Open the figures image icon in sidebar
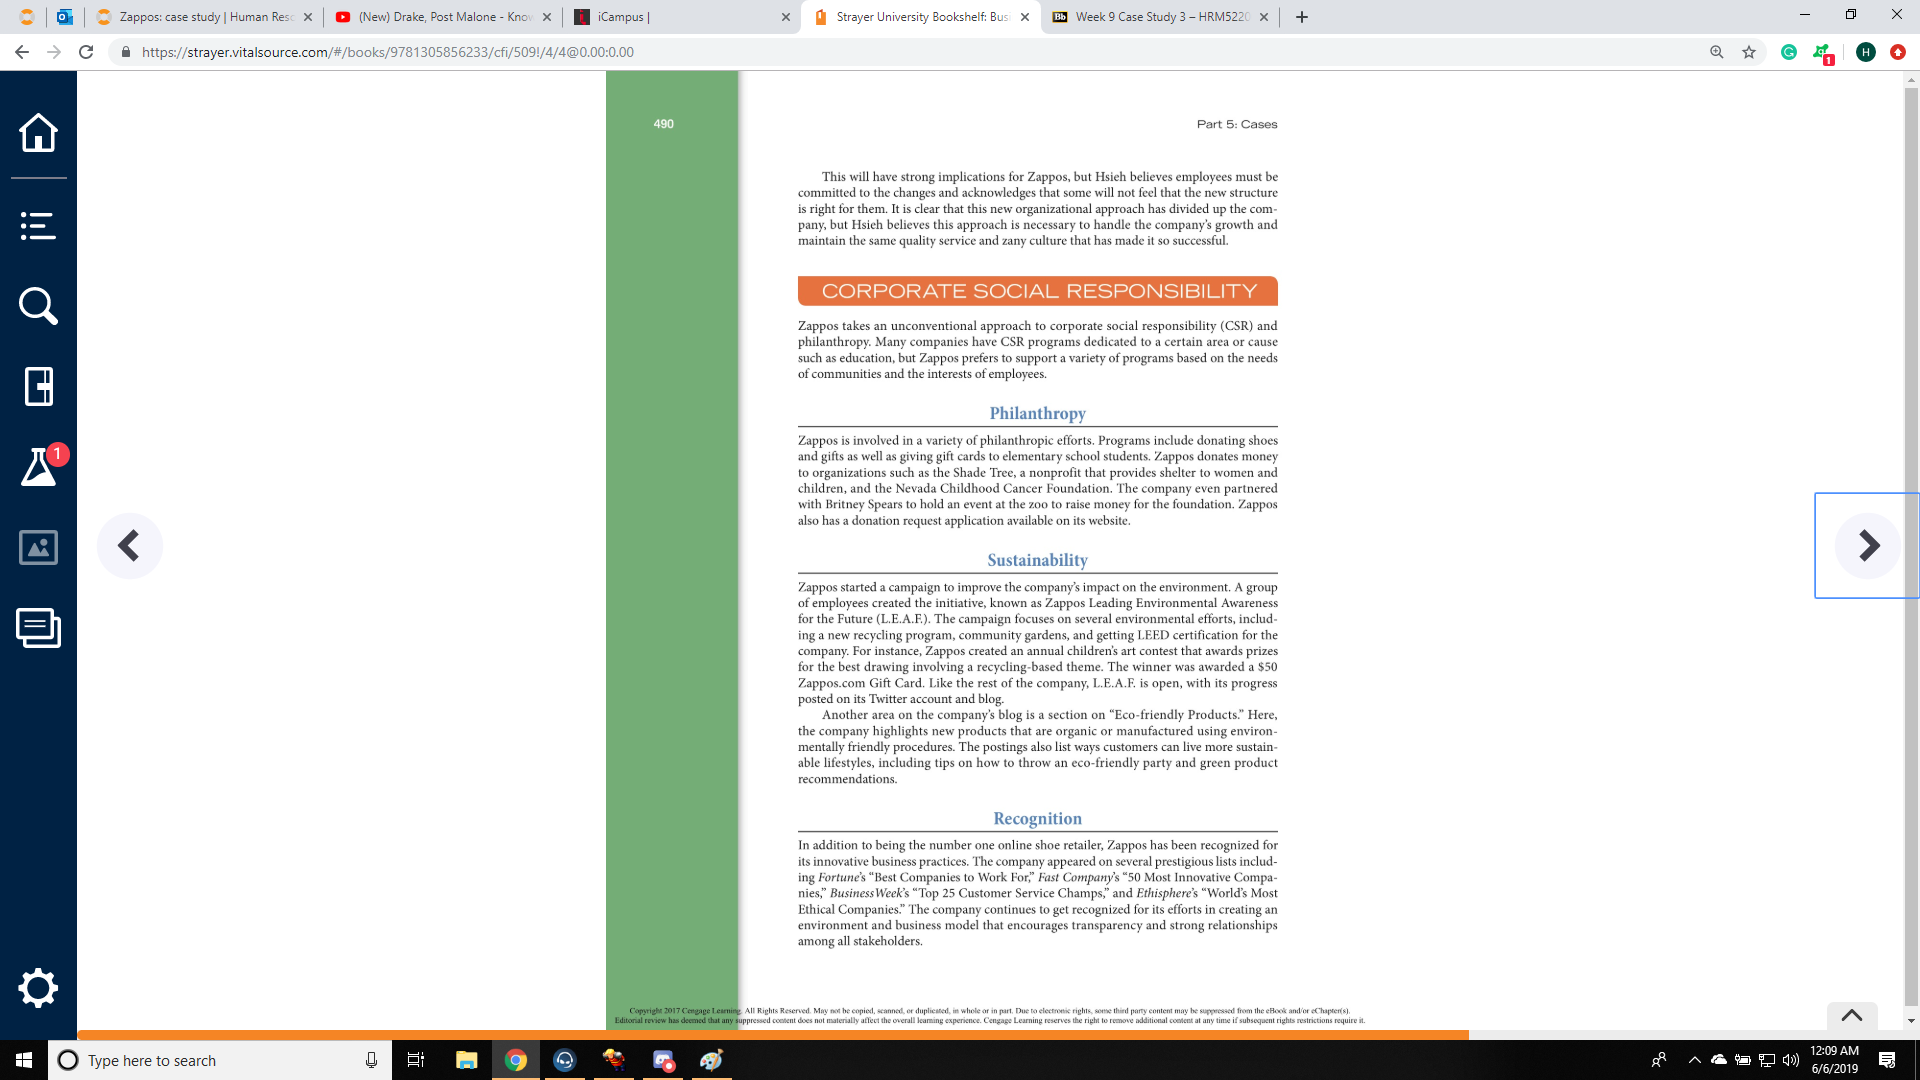This screenshot has width=1920, height=1080. coord(38,547)
